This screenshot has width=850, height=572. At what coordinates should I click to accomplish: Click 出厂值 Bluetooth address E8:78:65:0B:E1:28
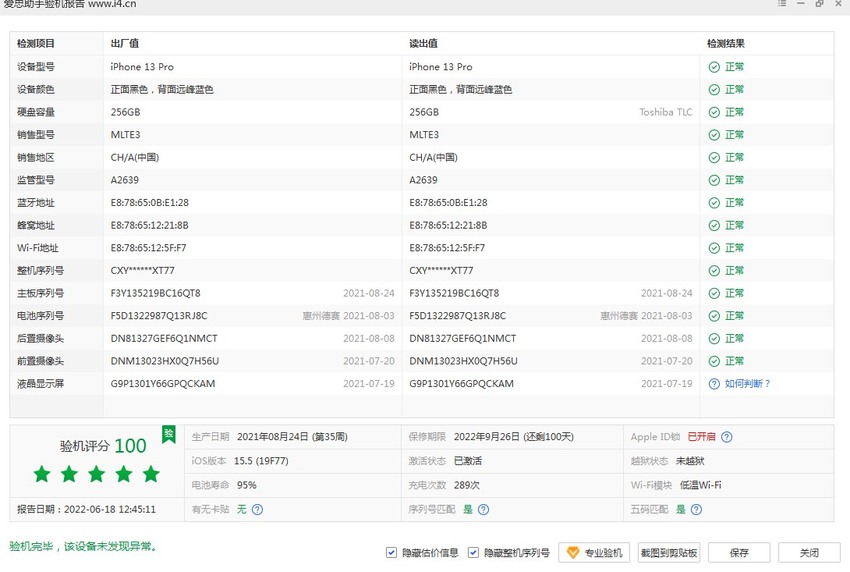coord(150,203)
